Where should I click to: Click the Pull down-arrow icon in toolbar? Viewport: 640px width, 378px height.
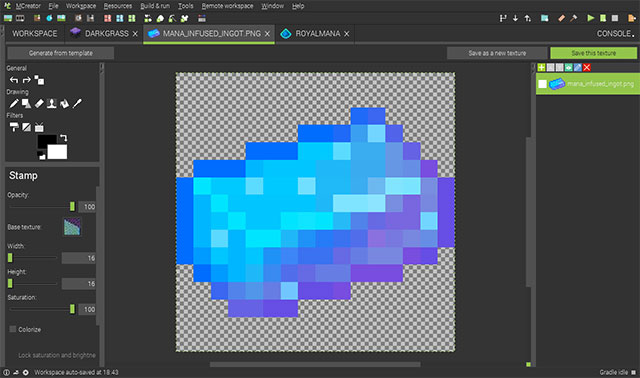(x=516, y=18)
